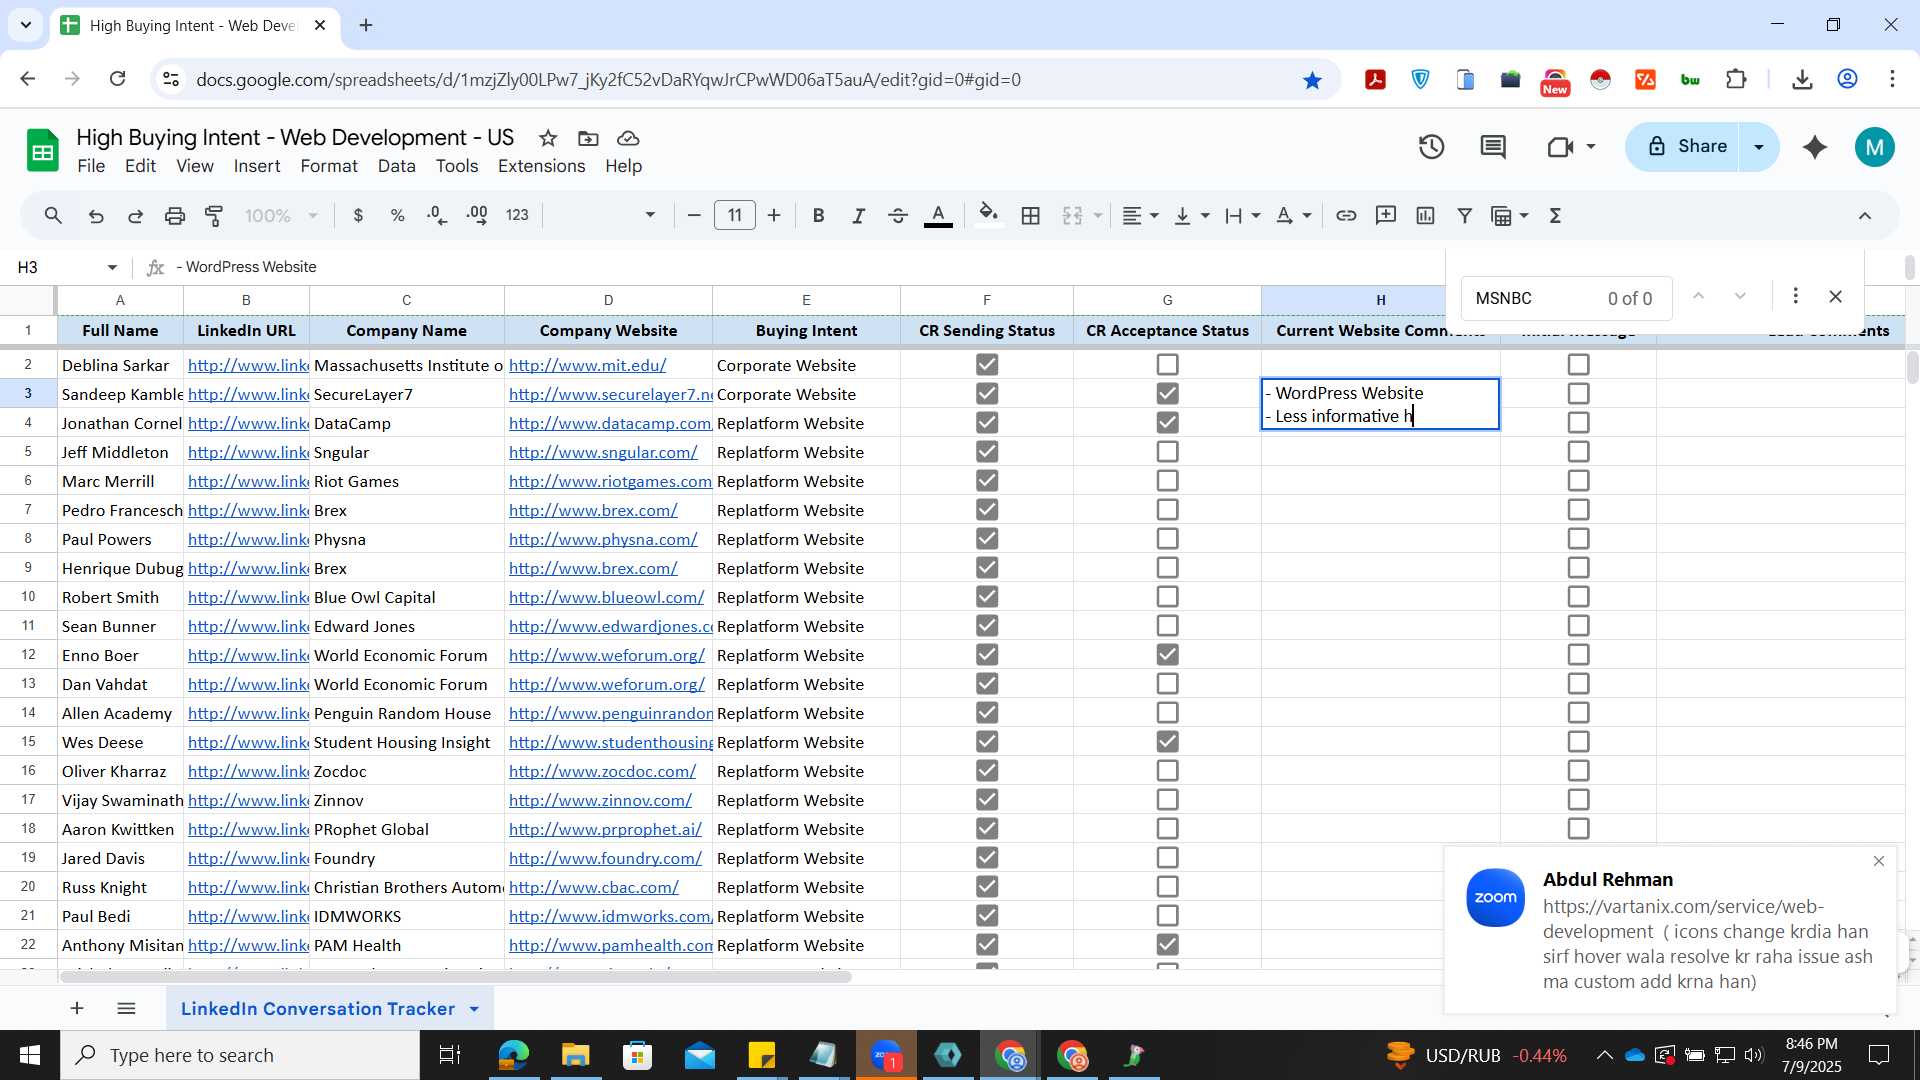Open the text color picker

pyautogui.click(x=938, y=216)
